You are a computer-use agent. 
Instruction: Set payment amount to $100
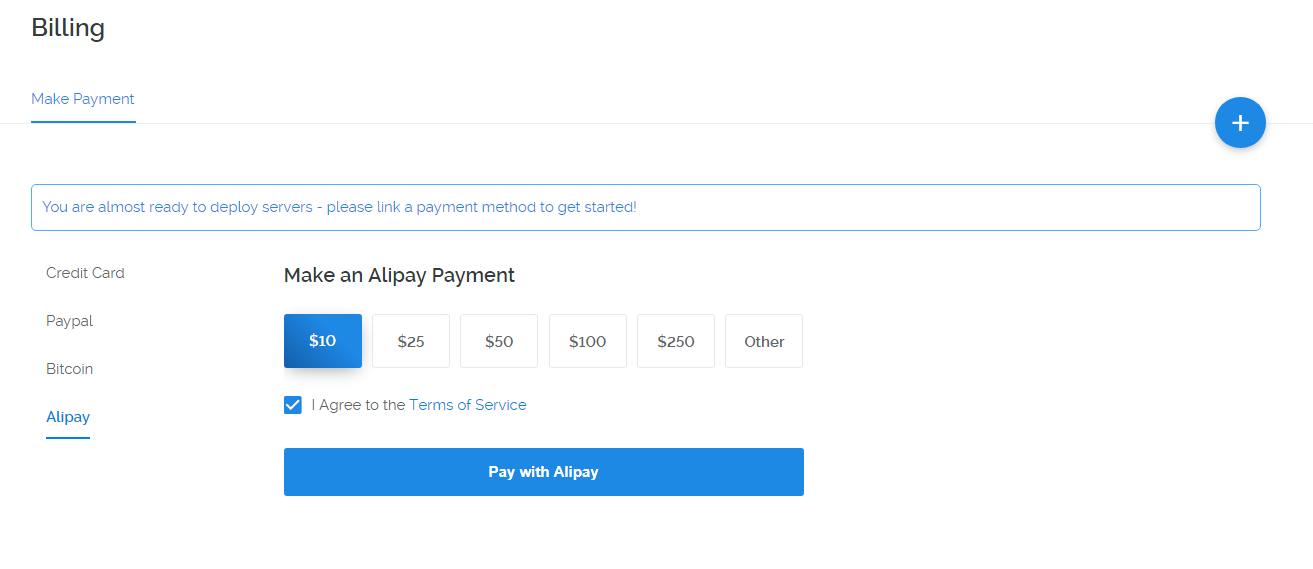[x=587, y=341]
